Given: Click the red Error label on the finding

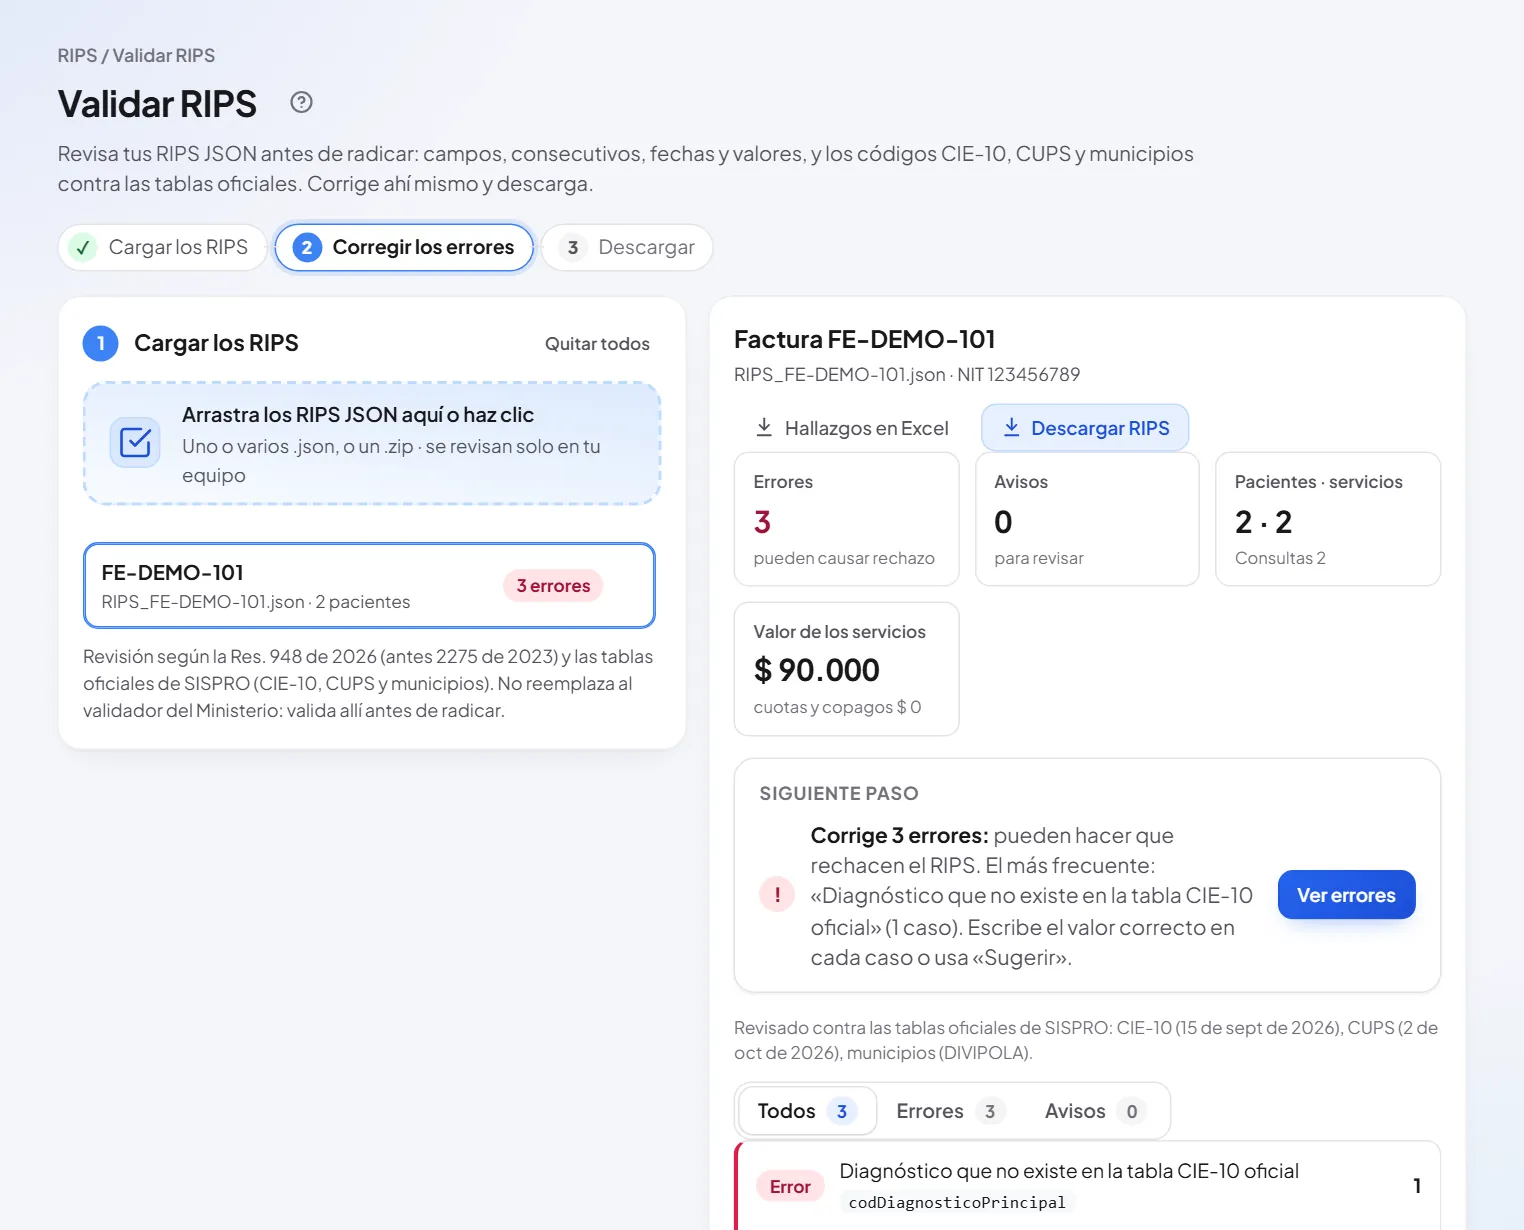Looking at the screenshot, I should [x=790, y=1186].
